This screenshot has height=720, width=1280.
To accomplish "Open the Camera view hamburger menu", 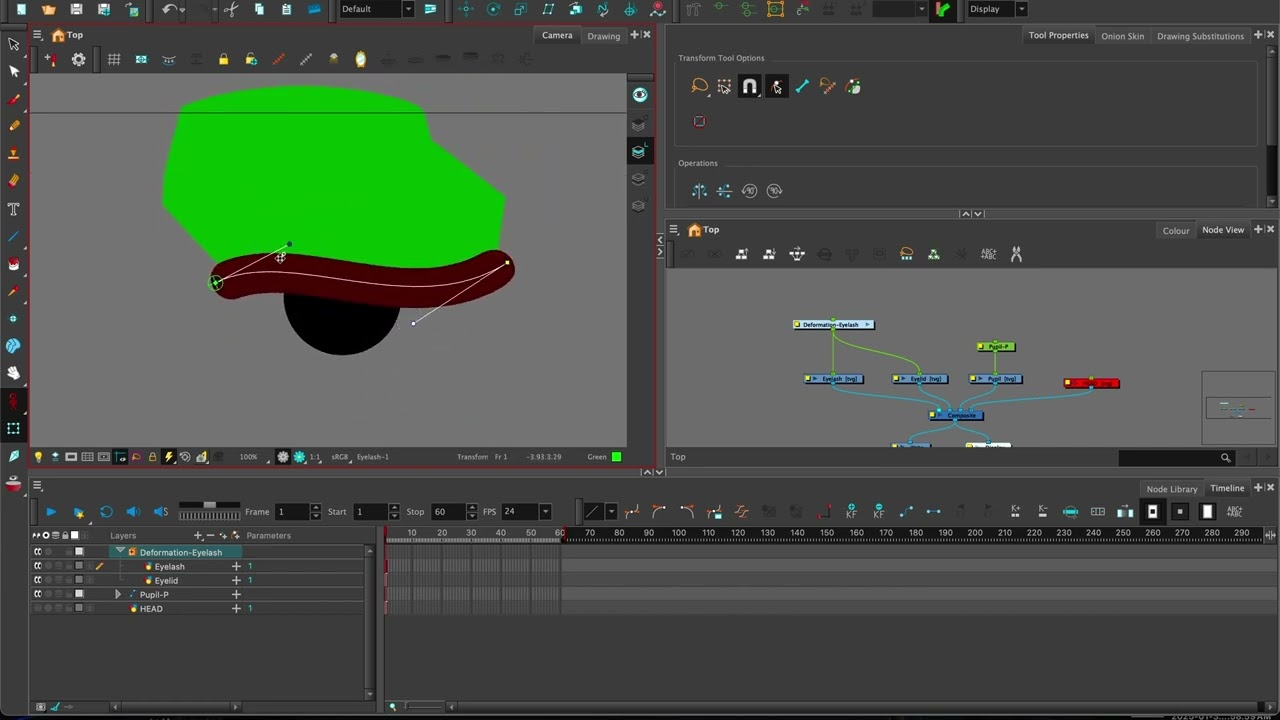I will pyautogui.click(x=37, y=35).
